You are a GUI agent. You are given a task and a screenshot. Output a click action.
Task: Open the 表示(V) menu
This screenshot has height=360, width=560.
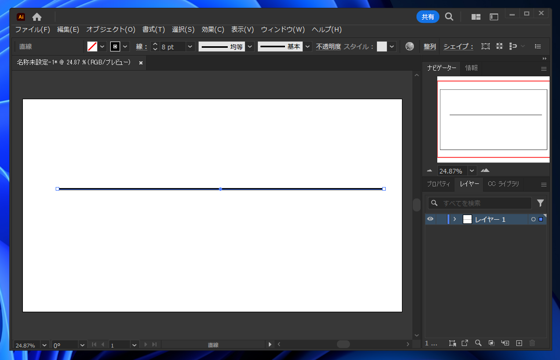(x=242, y=30)
